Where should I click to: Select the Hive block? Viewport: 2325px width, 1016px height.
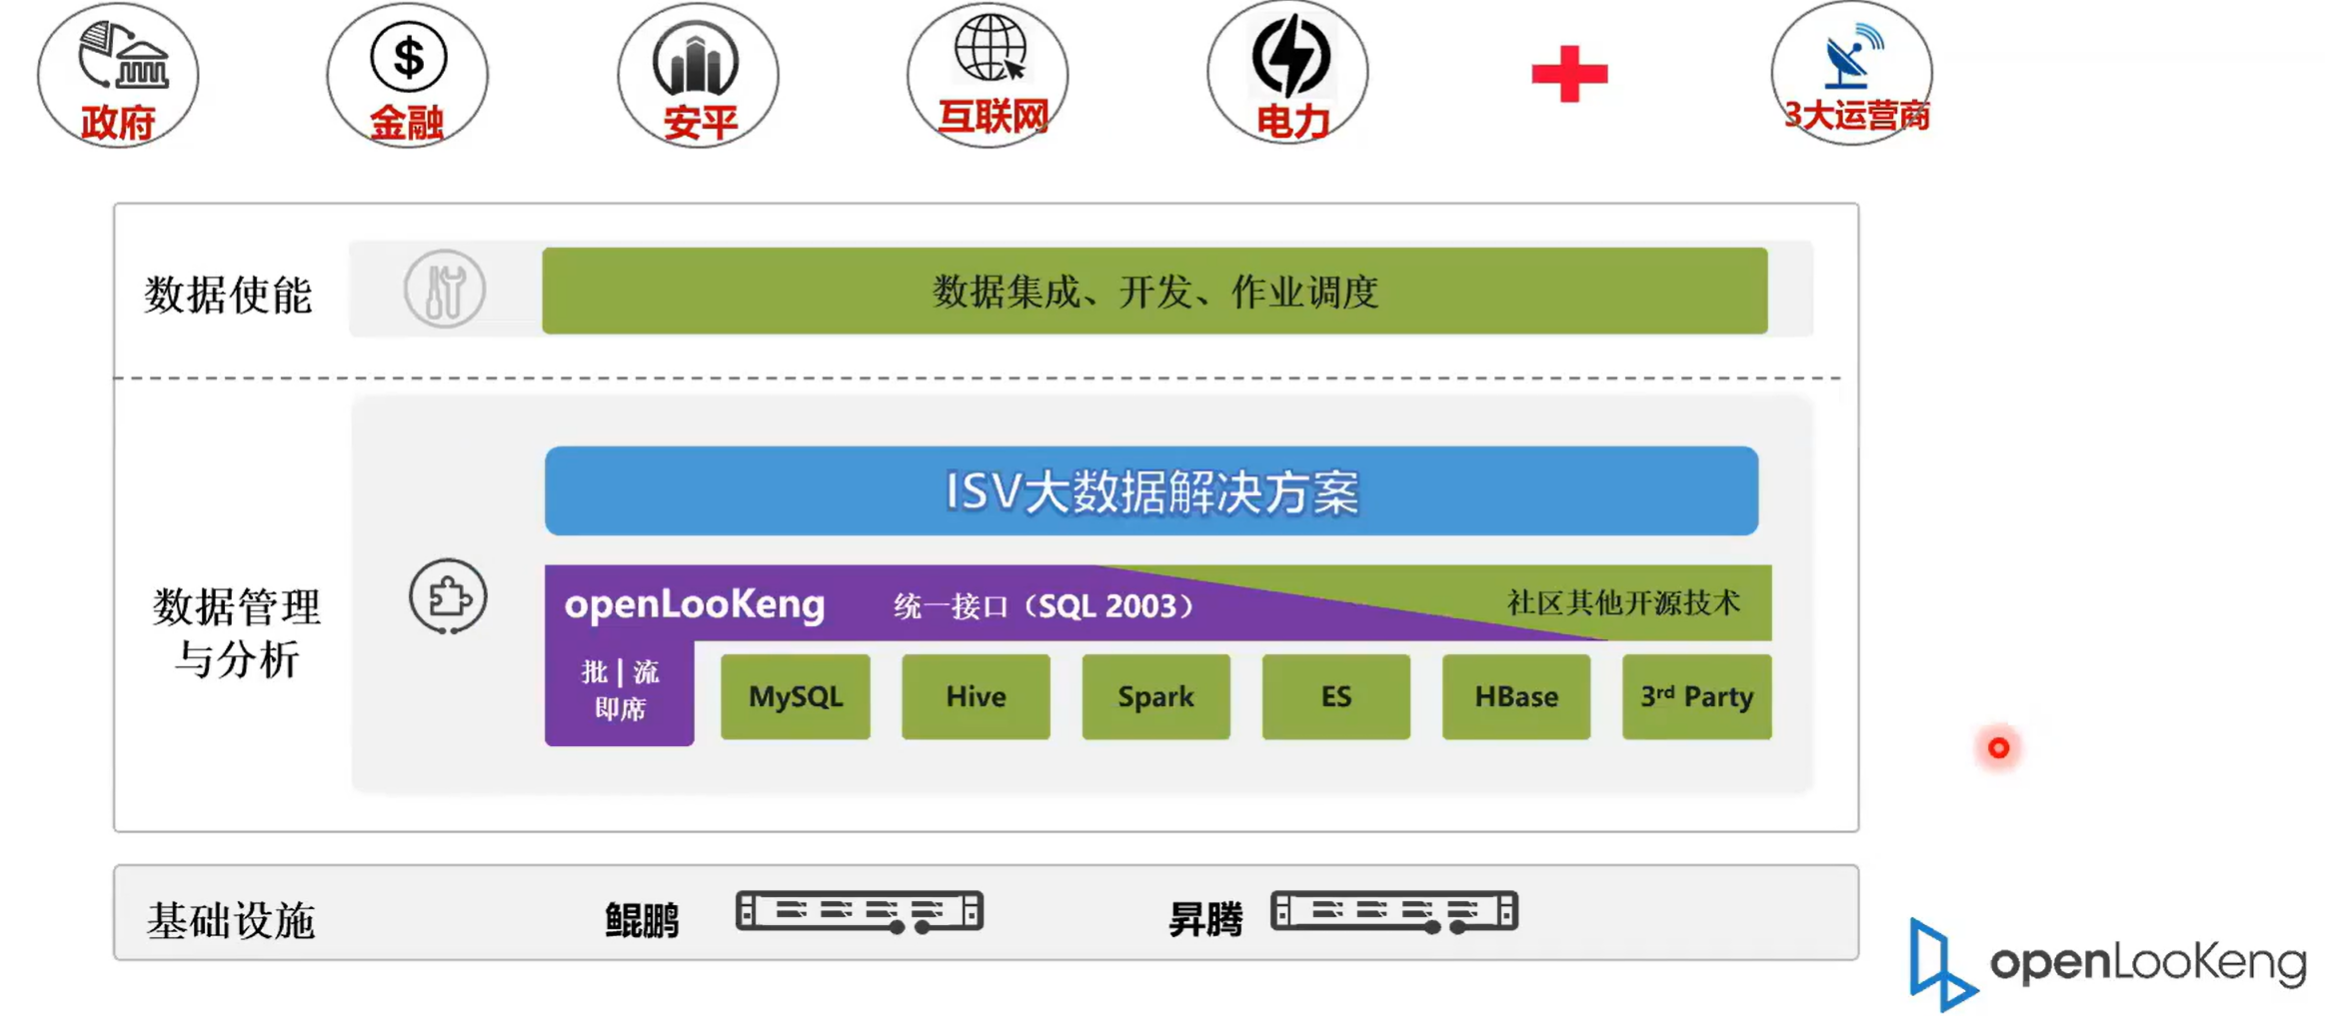[976, 697]
